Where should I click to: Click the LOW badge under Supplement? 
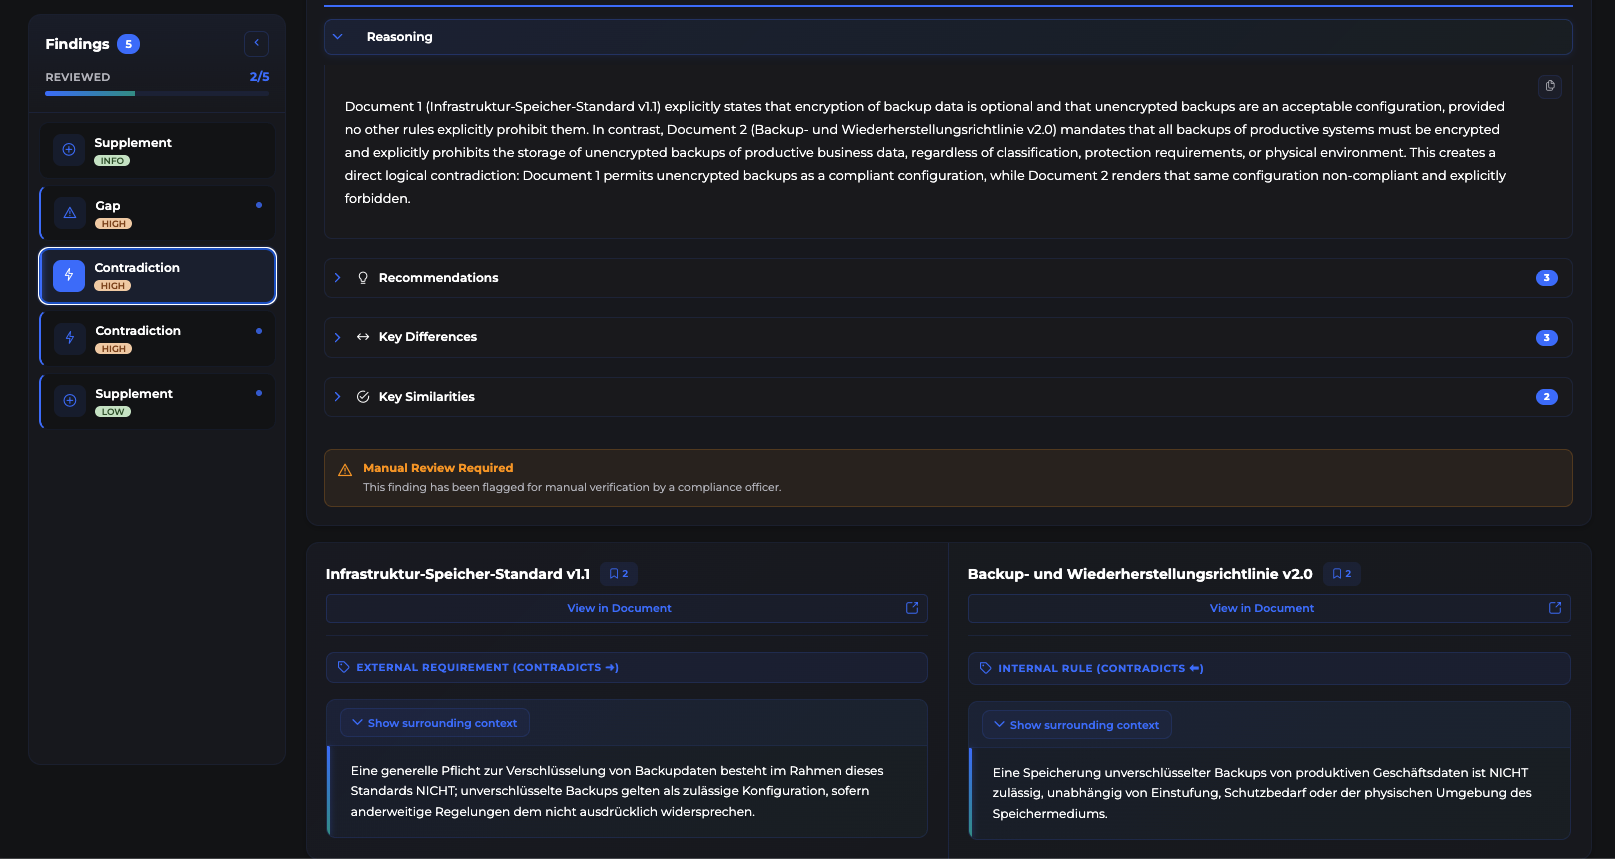(113, 412)
